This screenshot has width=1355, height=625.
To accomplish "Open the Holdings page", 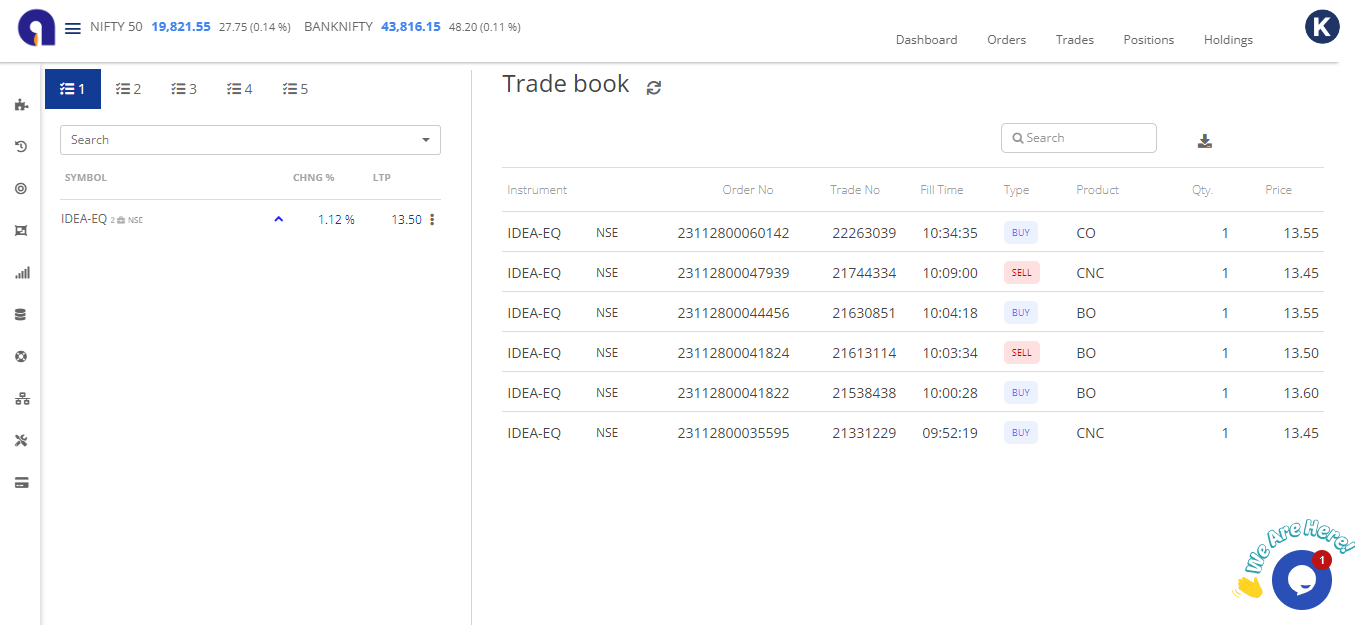I will point(1228,40).
